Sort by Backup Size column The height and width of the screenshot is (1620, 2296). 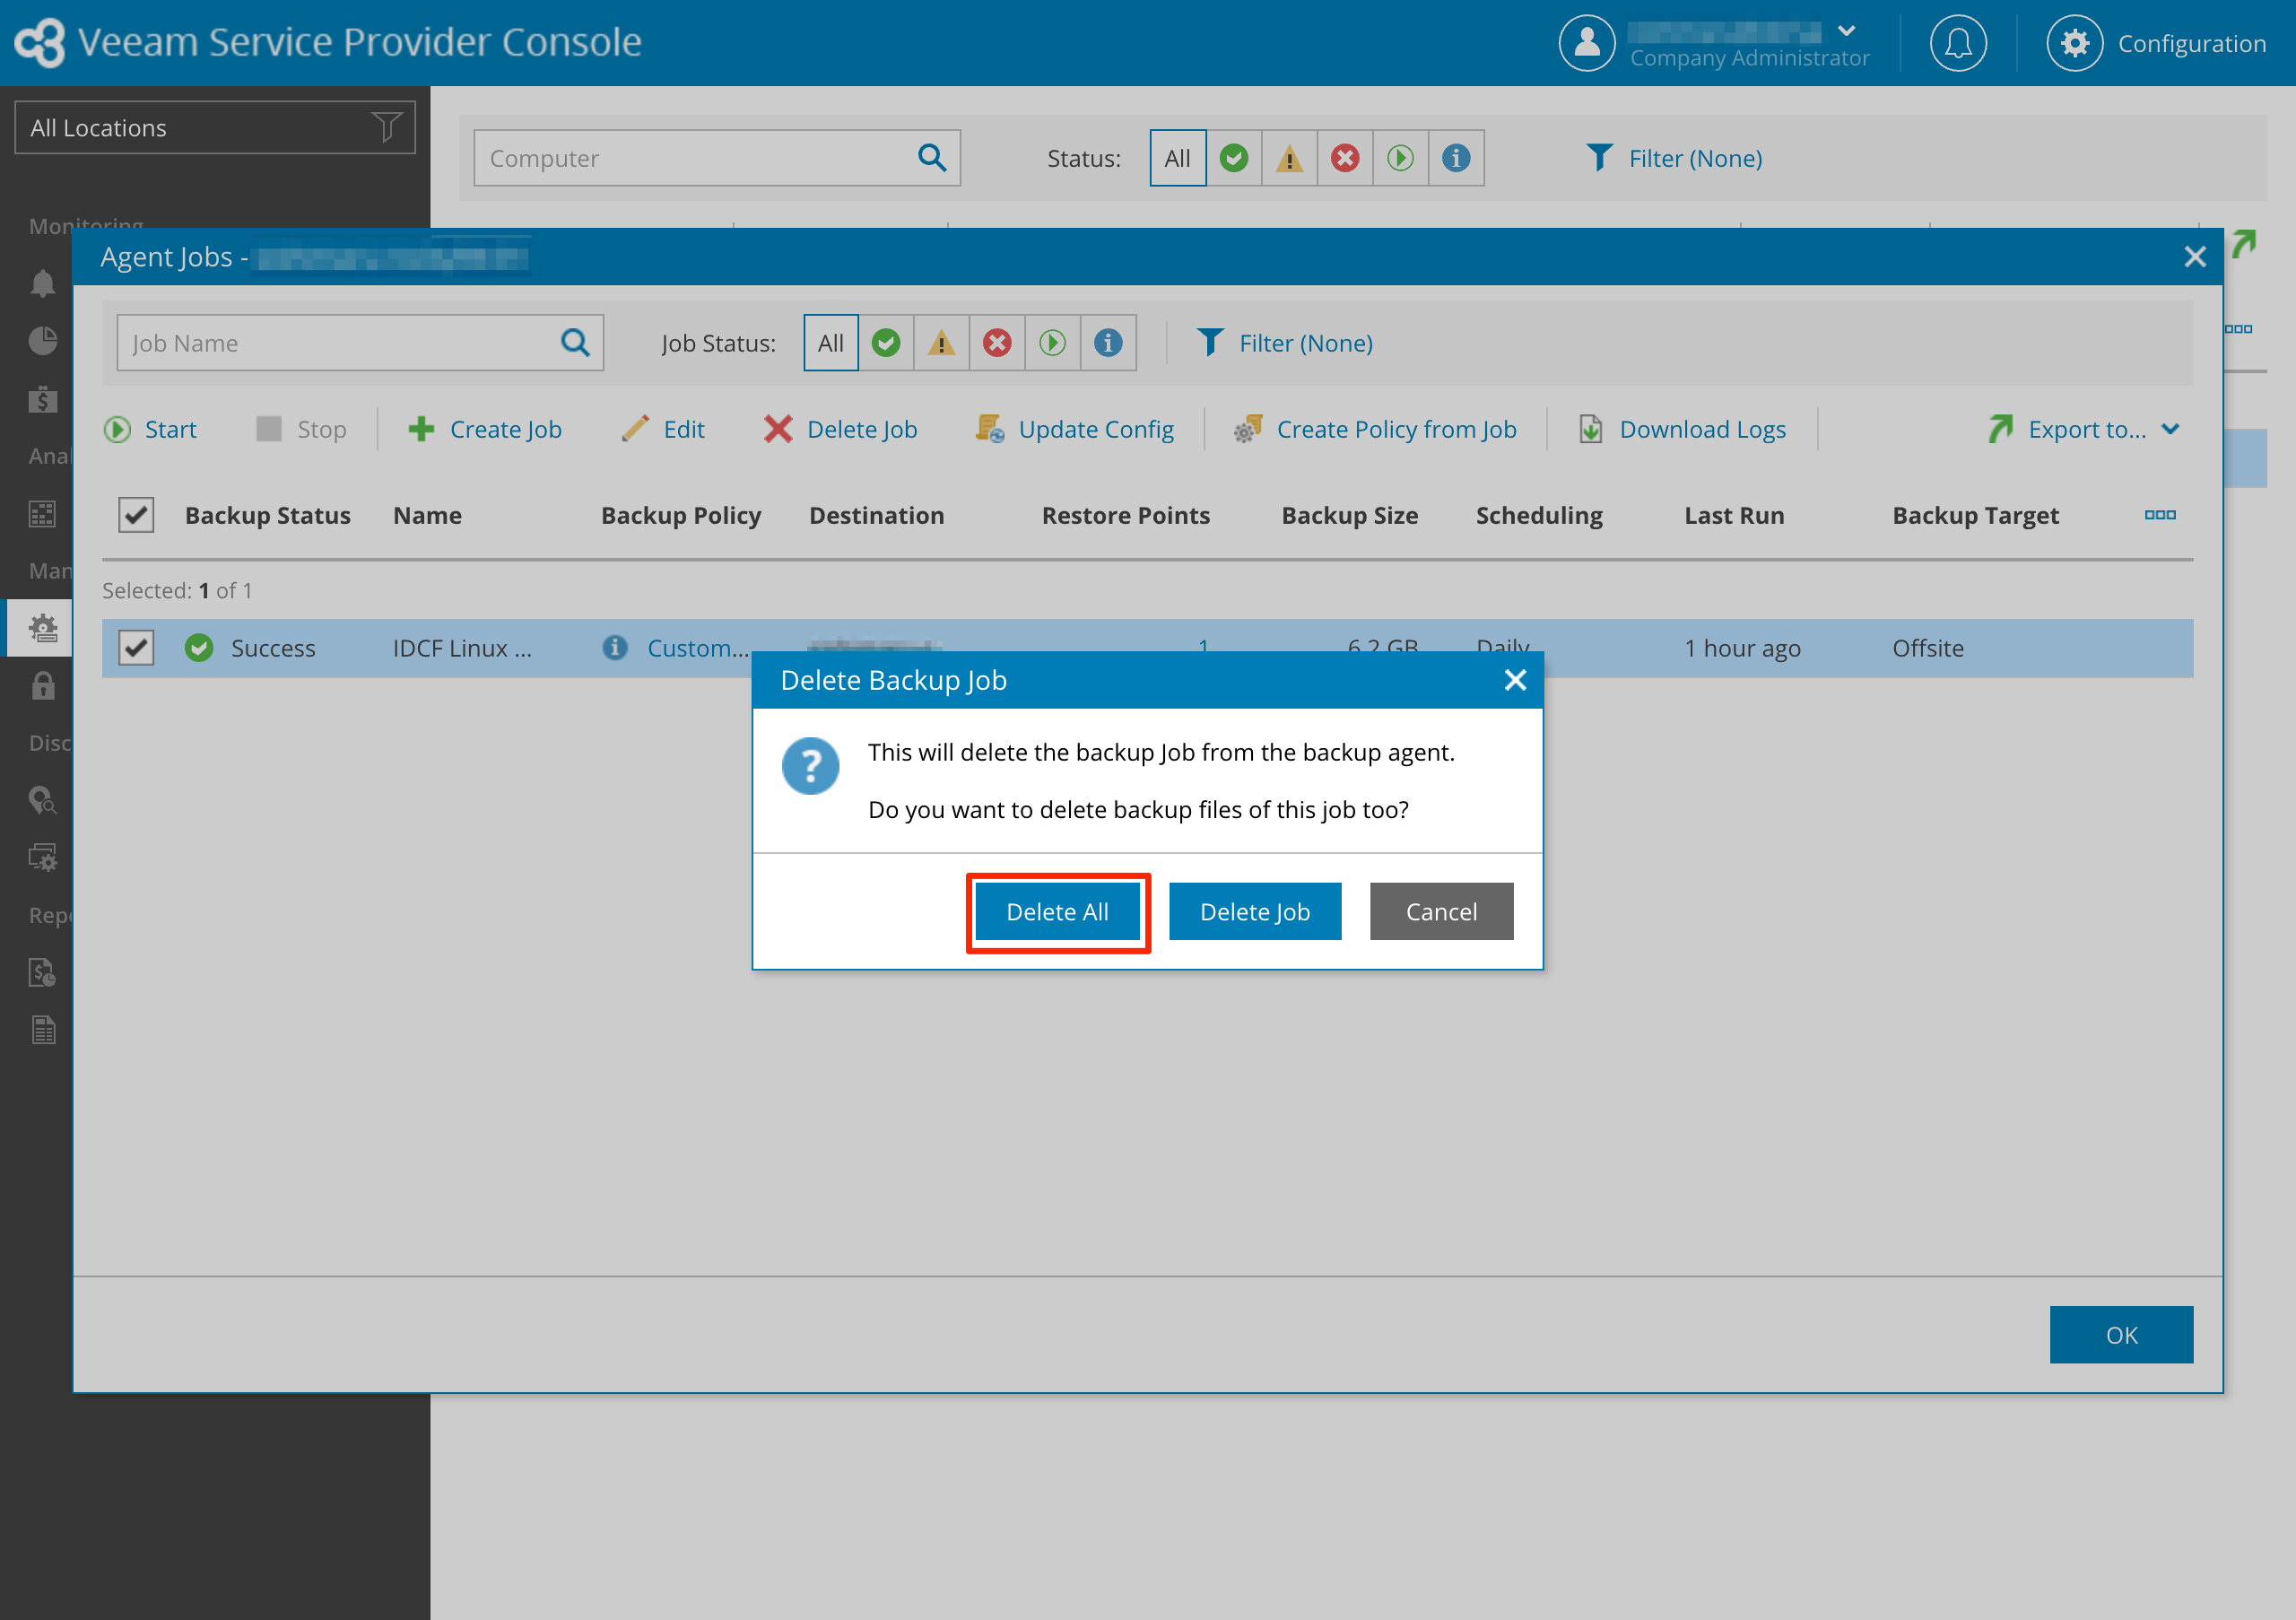1350,515
